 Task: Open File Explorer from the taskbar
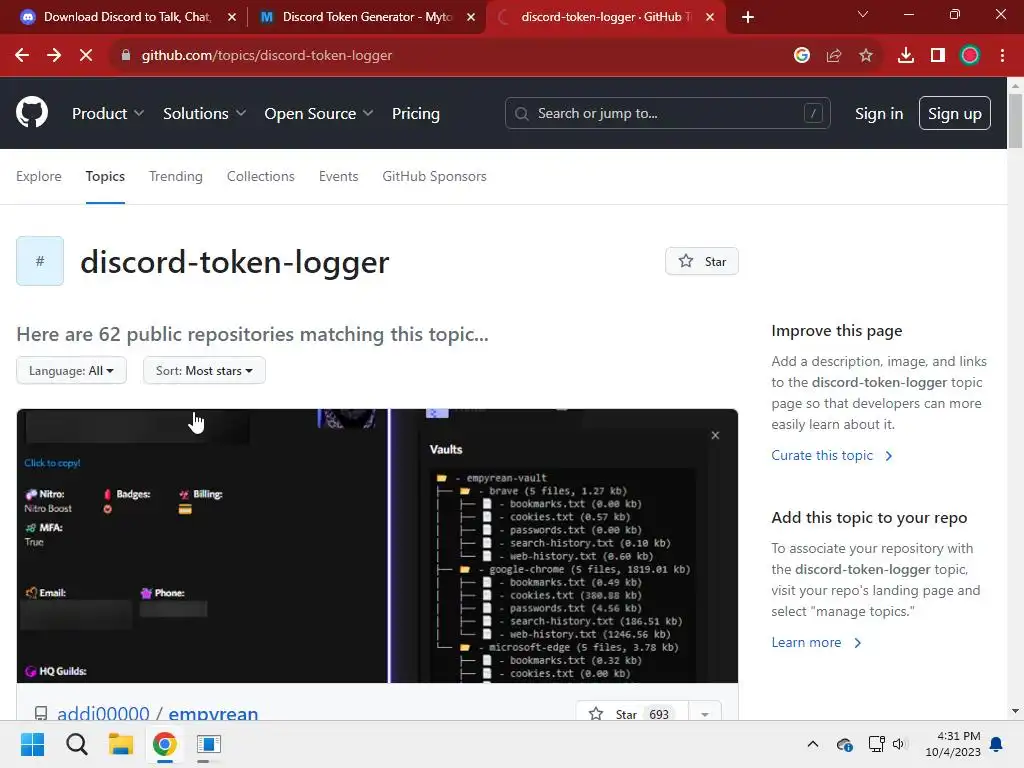coord(121,744)
